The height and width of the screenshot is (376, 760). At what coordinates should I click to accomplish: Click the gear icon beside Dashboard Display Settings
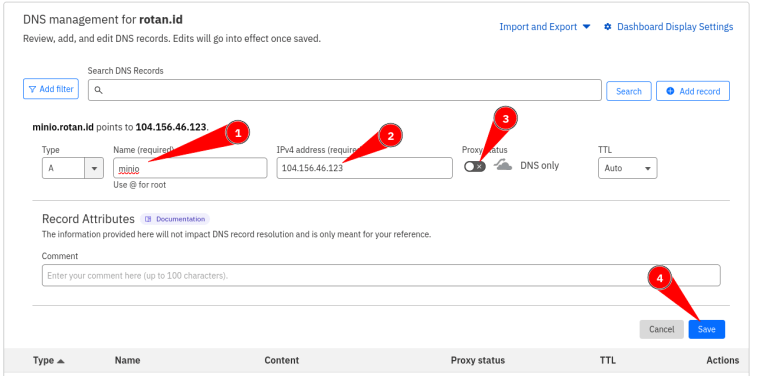pos(608,27)
